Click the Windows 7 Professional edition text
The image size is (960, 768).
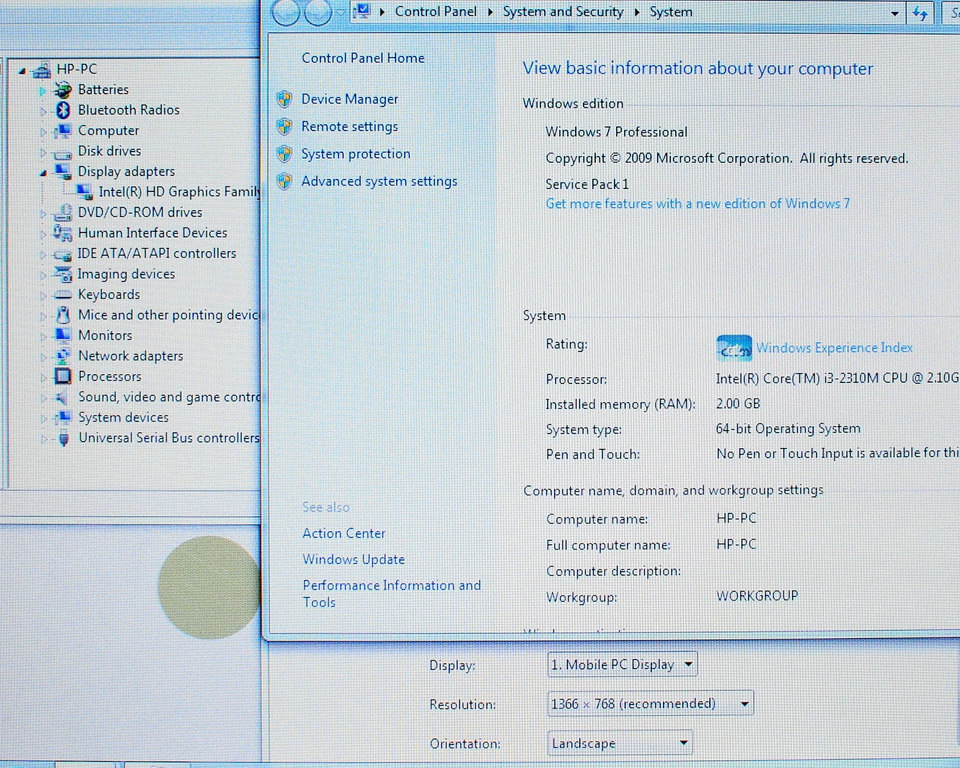(616, 132)
